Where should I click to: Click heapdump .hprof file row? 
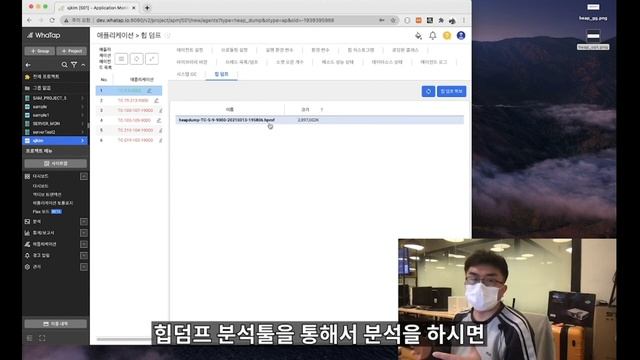(x=320, y=120)
